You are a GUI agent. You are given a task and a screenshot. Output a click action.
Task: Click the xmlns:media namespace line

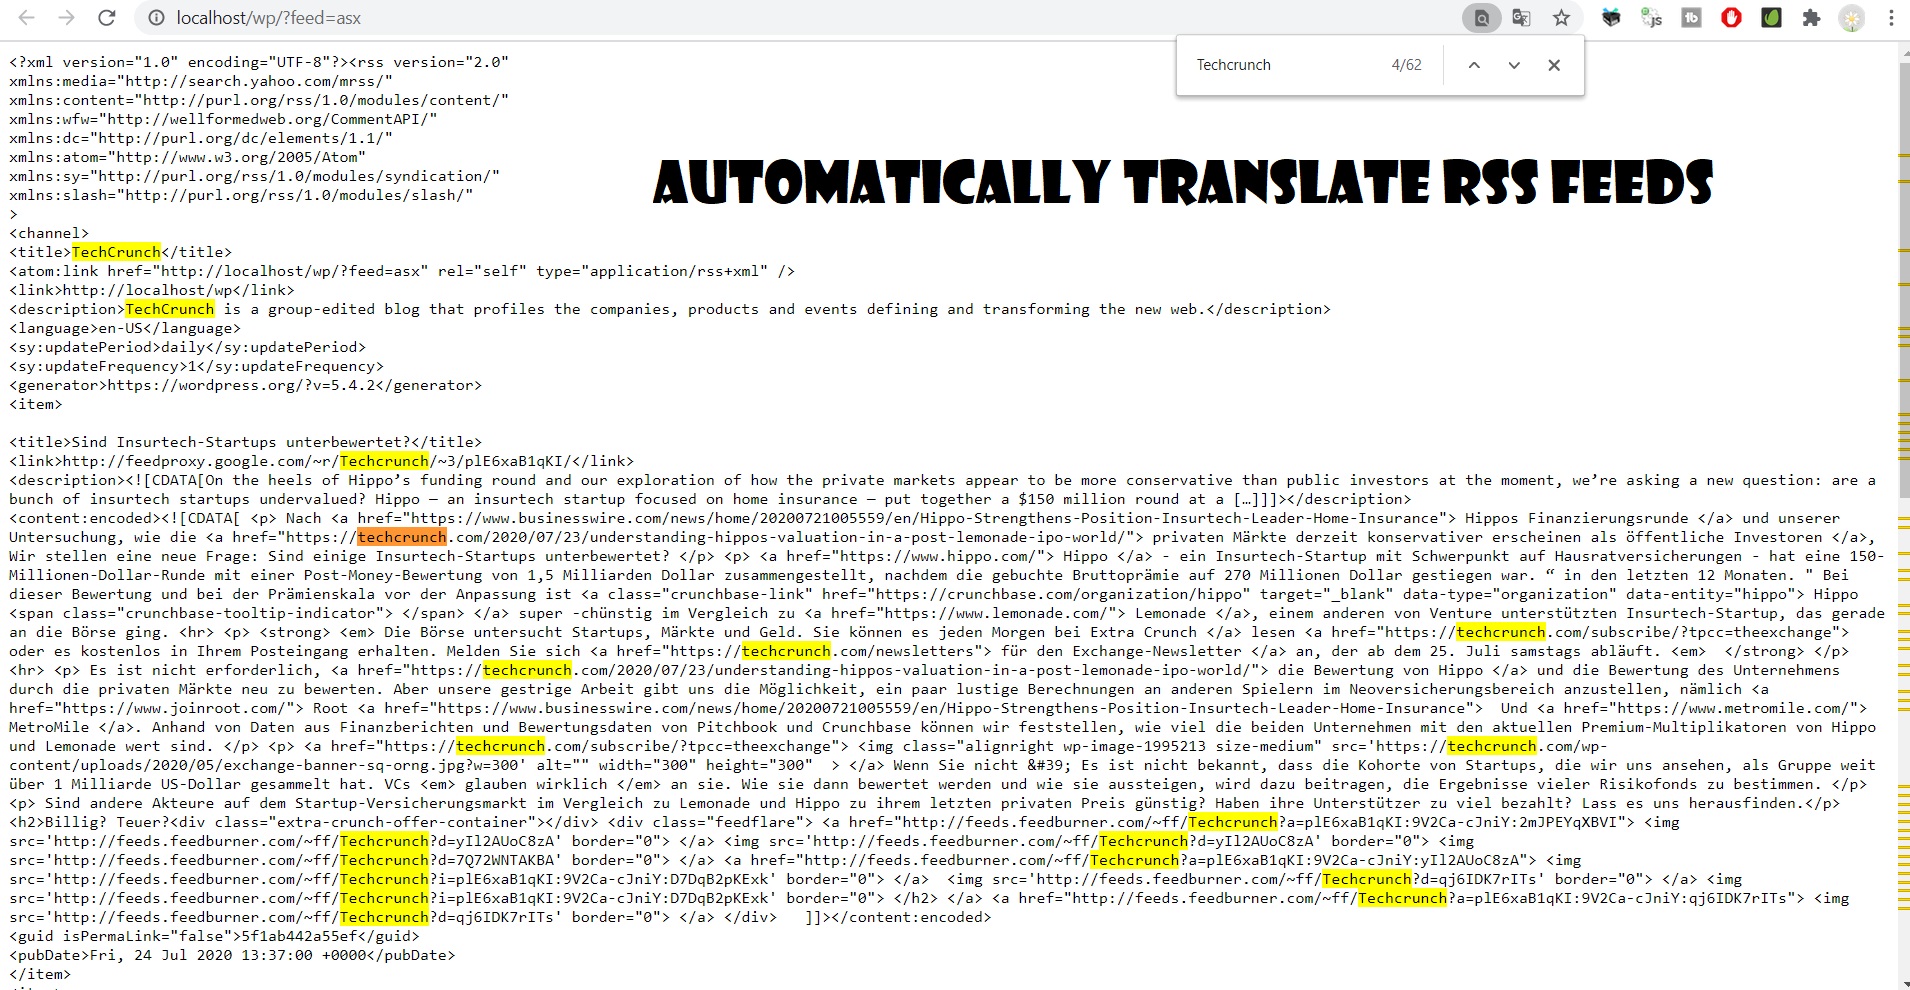201,81
